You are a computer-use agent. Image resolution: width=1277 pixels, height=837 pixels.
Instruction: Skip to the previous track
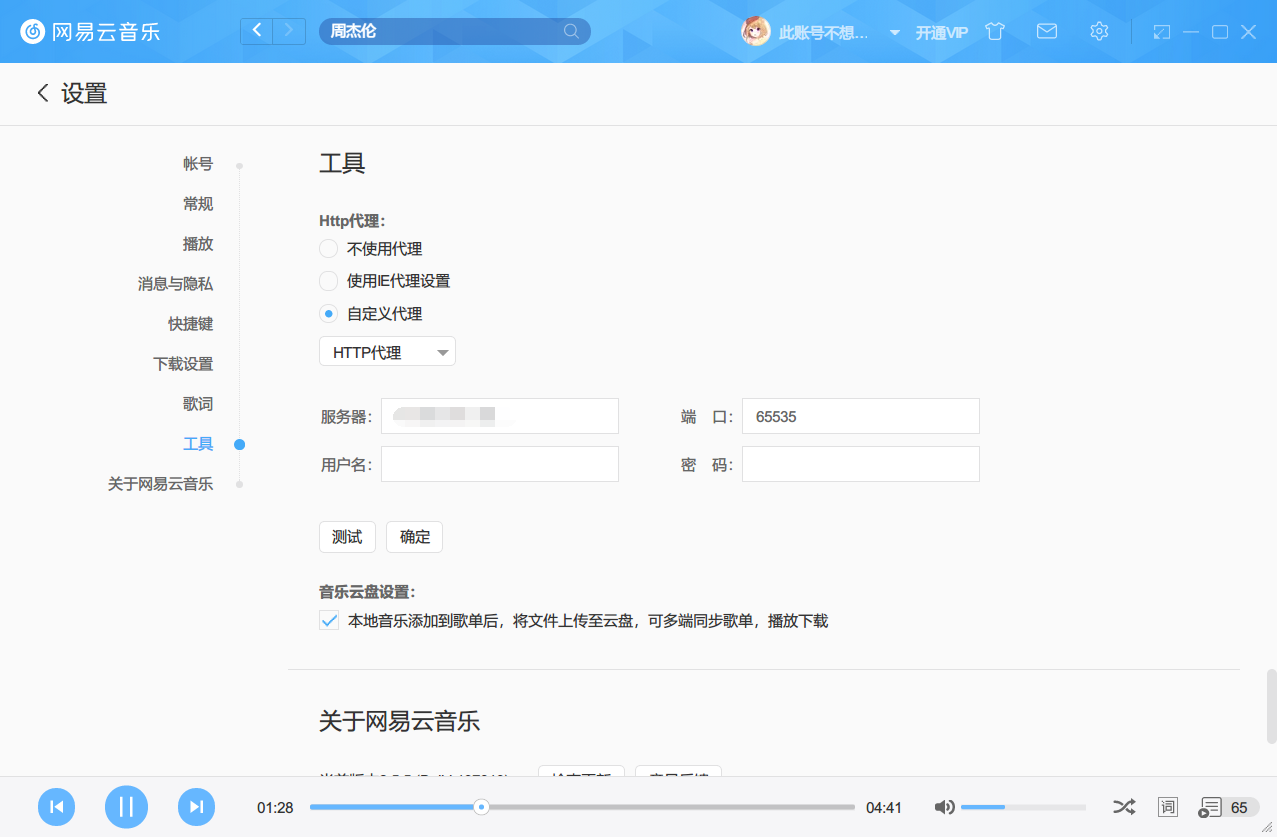57,807
